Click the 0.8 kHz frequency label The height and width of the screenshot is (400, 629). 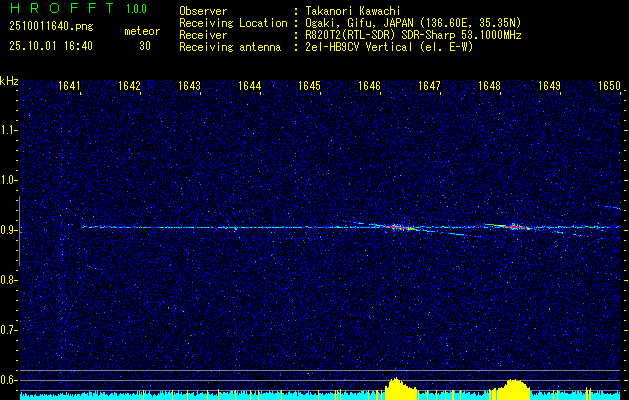coord(8,280)
